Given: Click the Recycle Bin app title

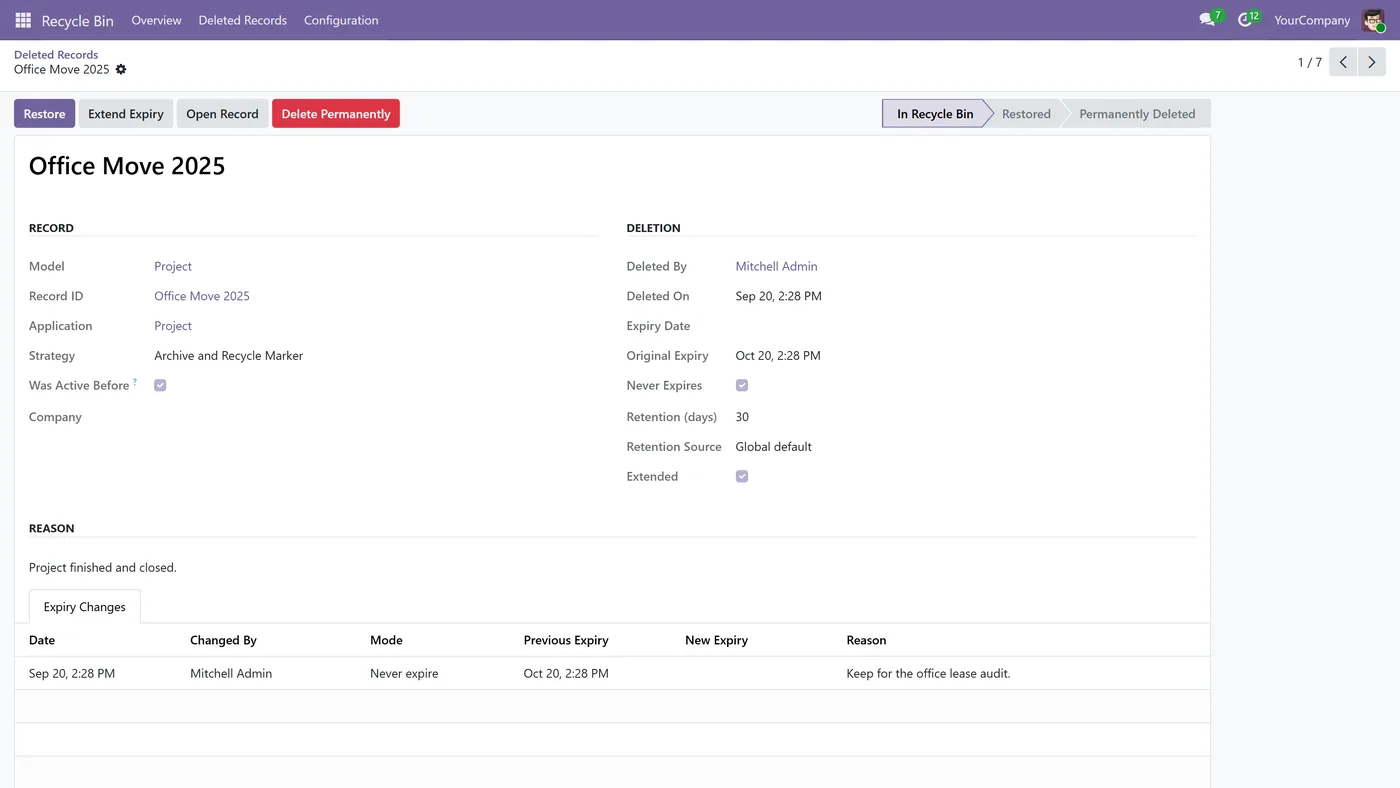Looking at the screenshot, I should pyautogui.click(x=77, y=20).
